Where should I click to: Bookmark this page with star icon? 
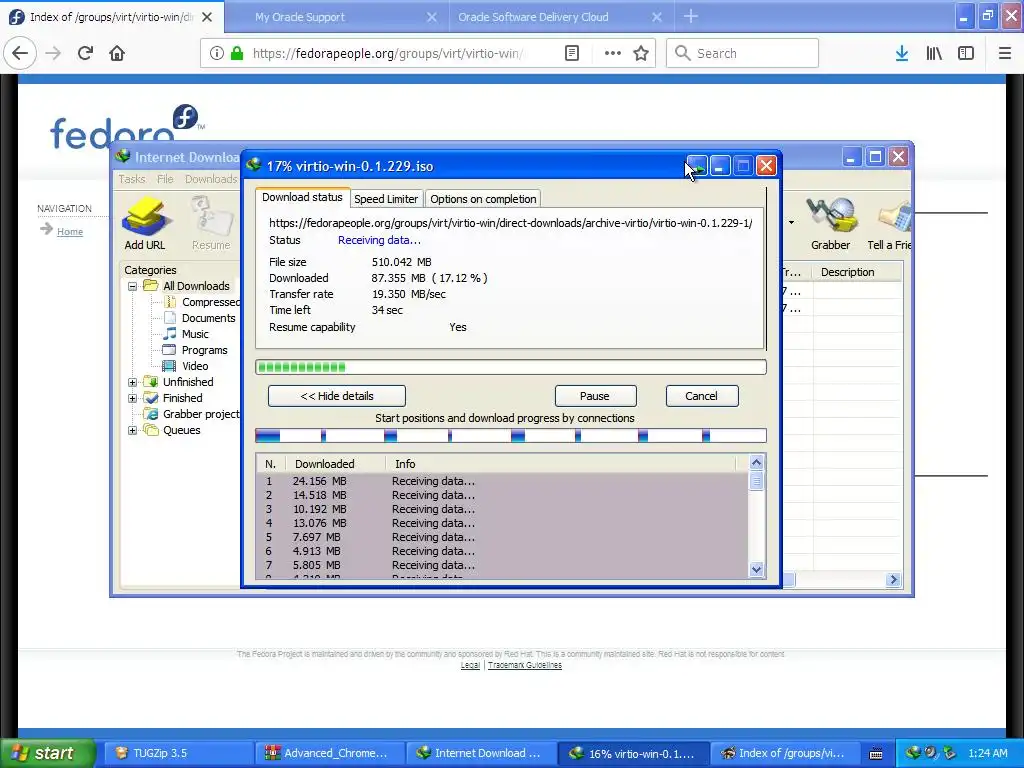(641, 53)
